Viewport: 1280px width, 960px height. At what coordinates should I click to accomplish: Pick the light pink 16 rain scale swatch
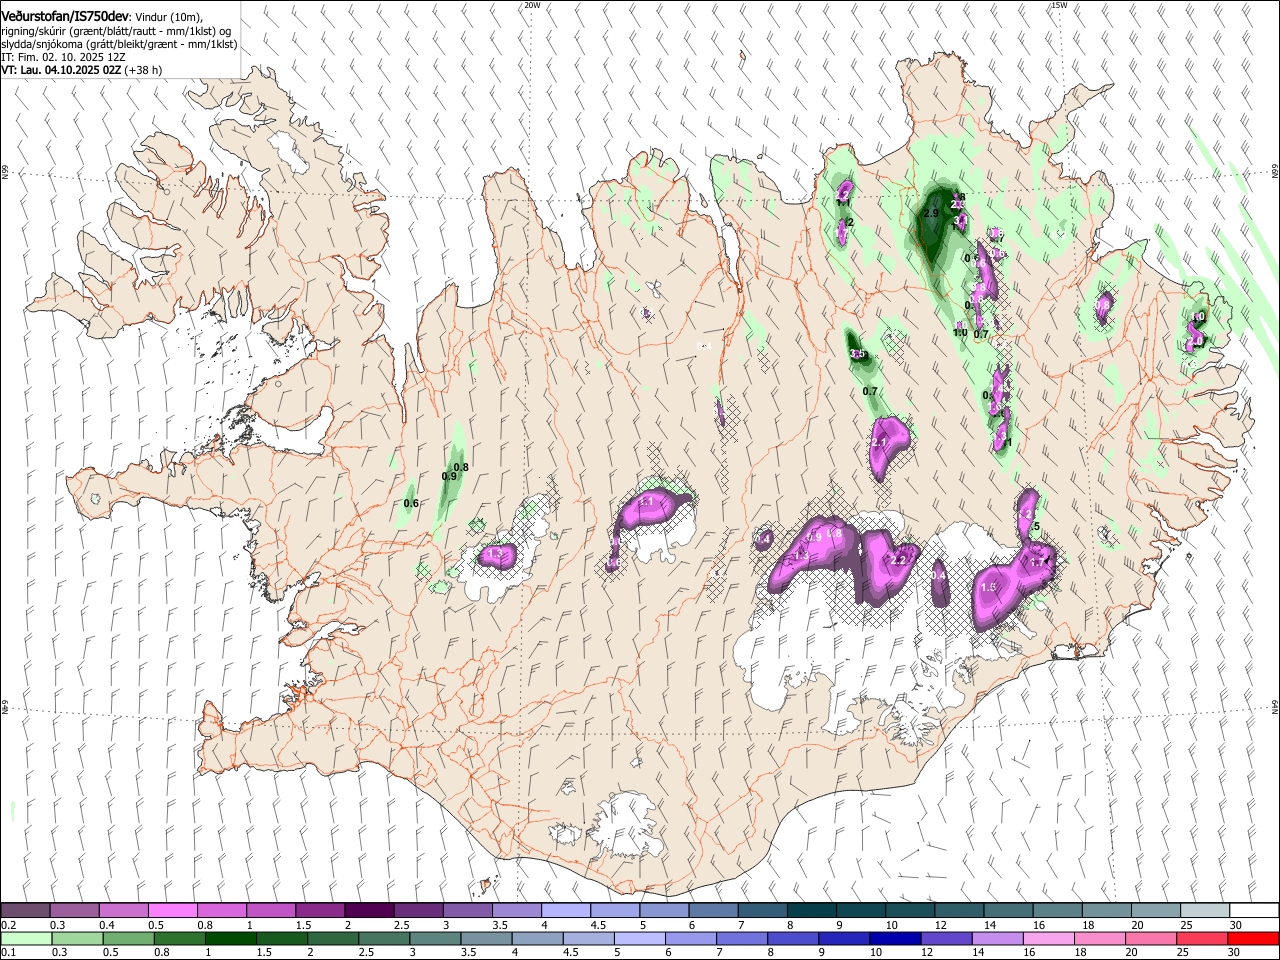[x=1048, y=937]
